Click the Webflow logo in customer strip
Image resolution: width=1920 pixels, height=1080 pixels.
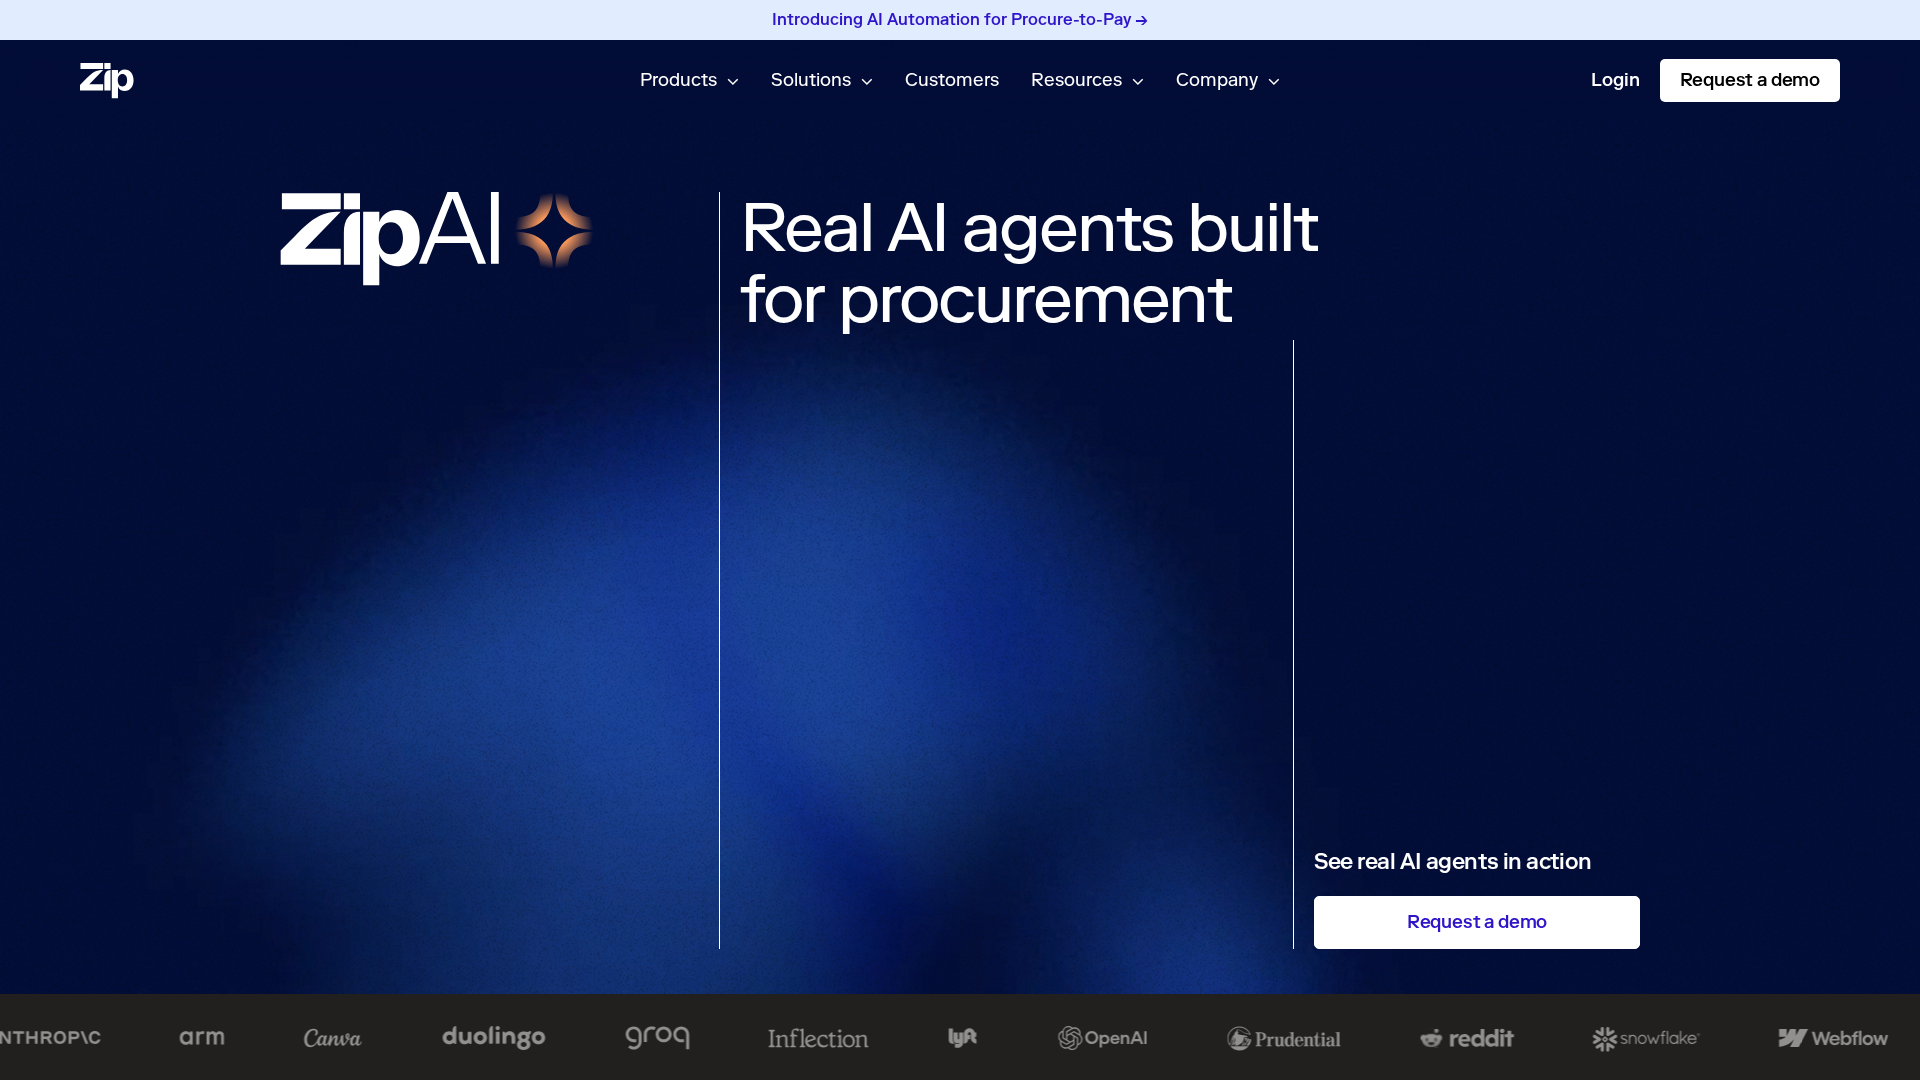1833,1038
